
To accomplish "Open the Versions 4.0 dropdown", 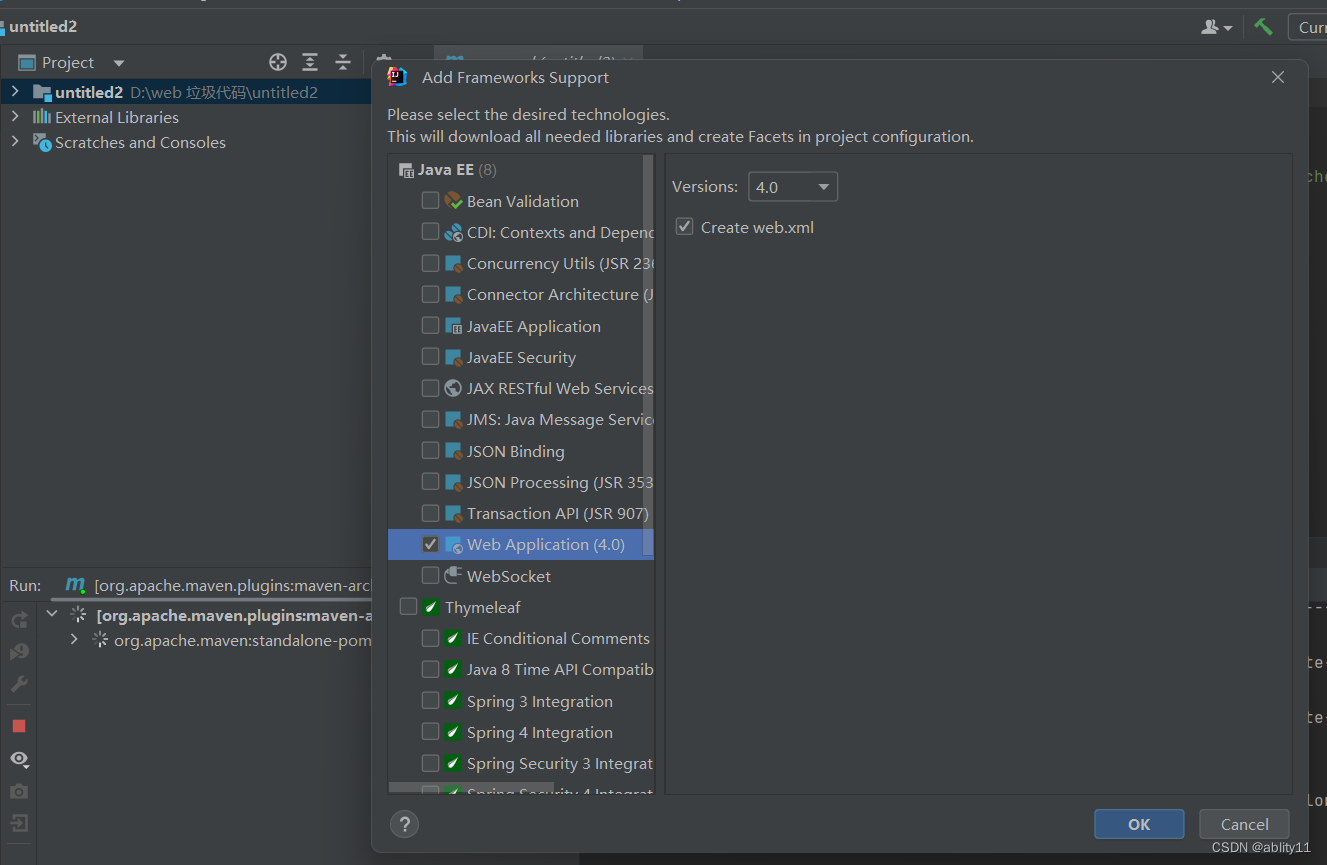I will tap(793, 187).
